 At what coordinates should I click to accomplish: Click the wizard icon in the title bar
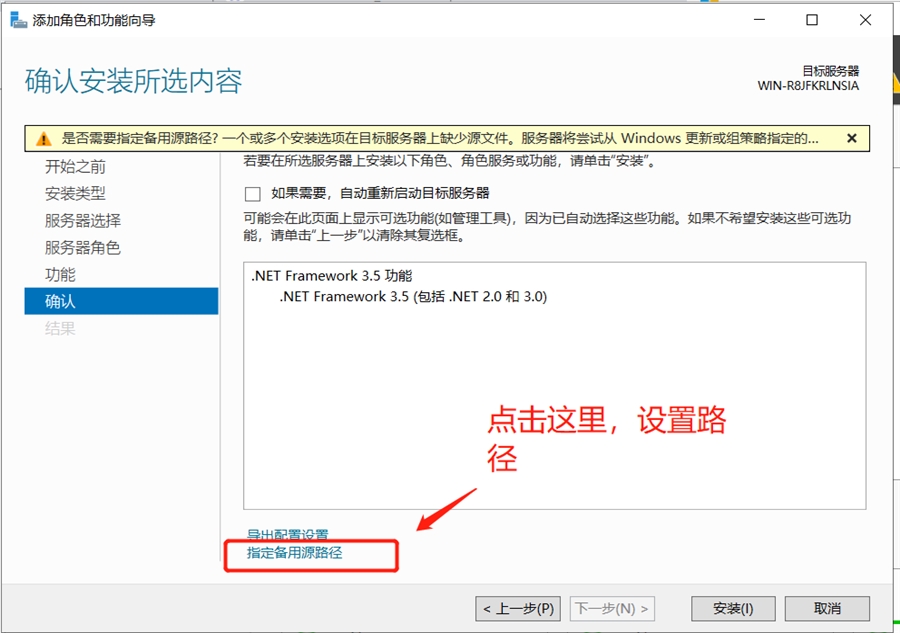pyautogui.click(x=18, y=20)
